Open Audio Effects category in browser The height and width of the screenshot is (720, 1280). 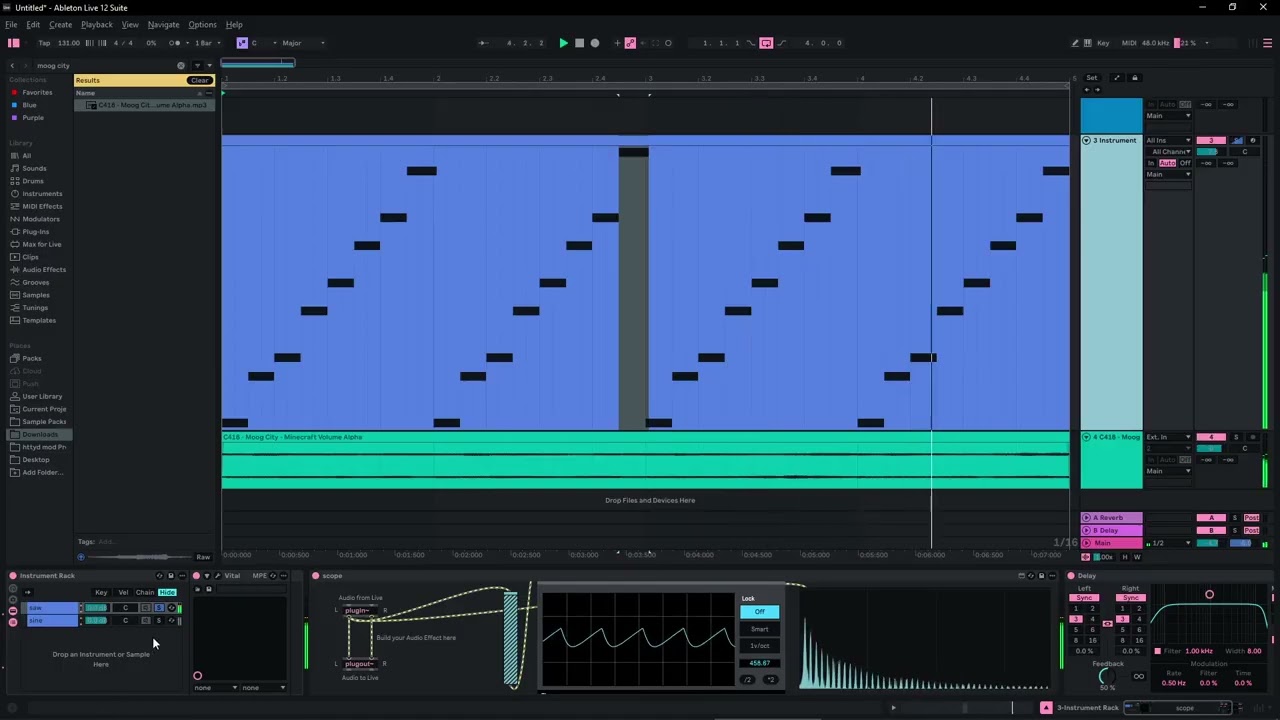44,270
